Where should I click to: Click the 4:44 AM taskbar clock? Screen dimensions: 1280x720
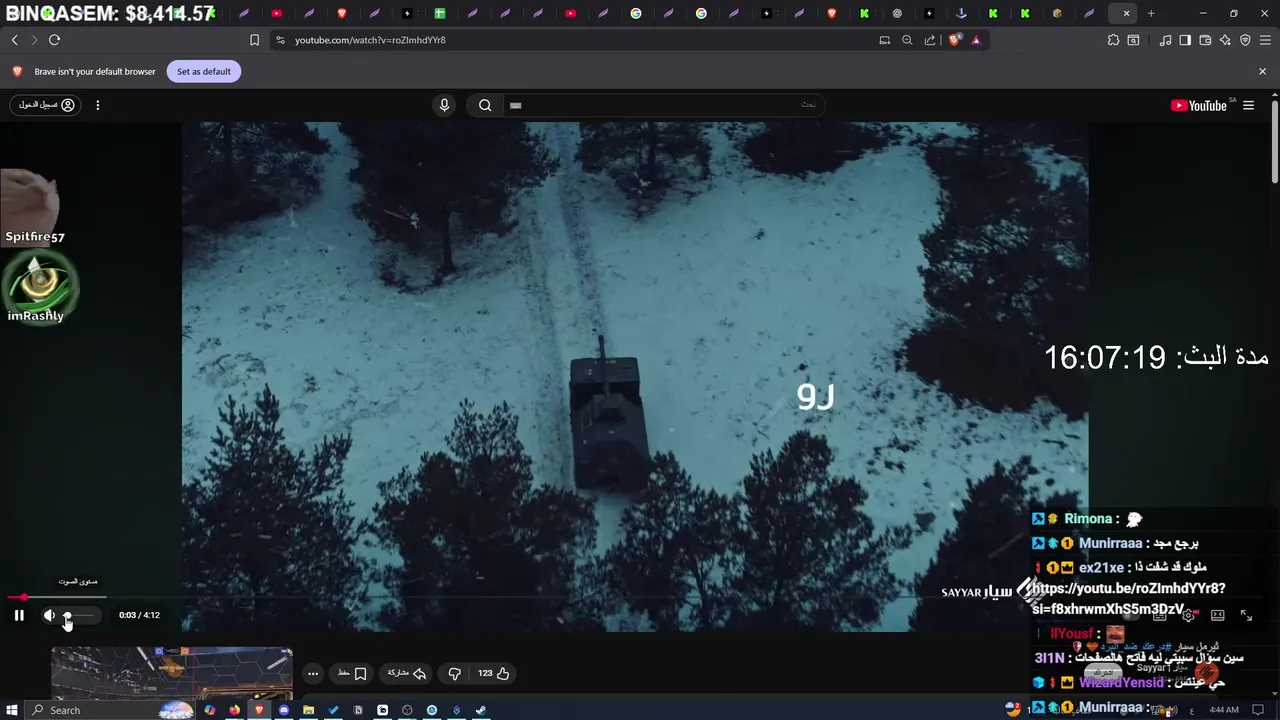[x=1225, y=710]
